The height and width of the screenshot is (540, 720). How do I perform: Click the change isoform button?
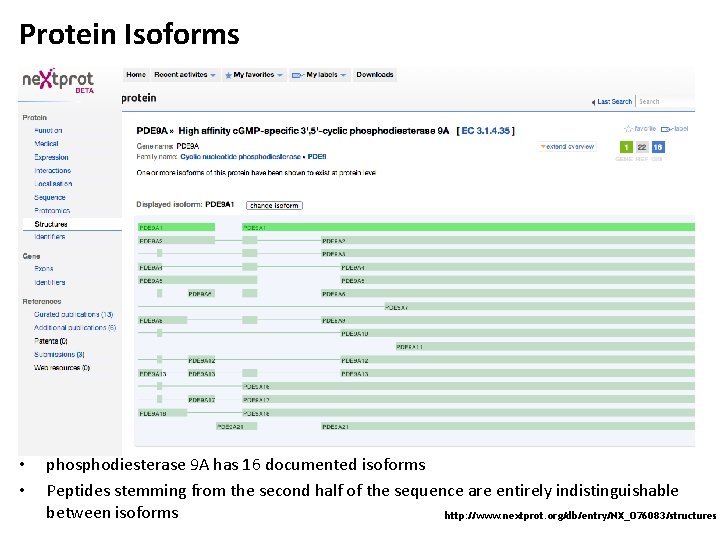click(x=274, y=206)
